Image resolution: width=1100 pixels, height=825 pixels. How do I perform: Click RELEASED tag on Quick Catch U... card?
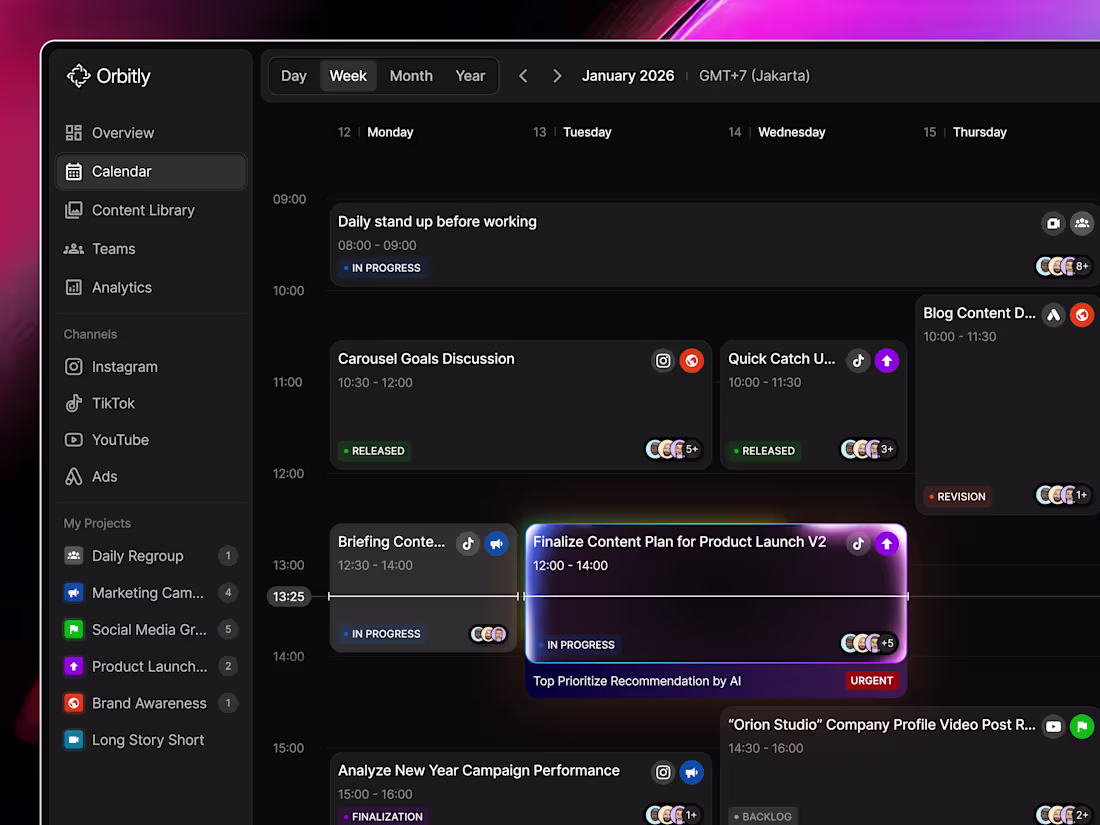coord(765,450)
